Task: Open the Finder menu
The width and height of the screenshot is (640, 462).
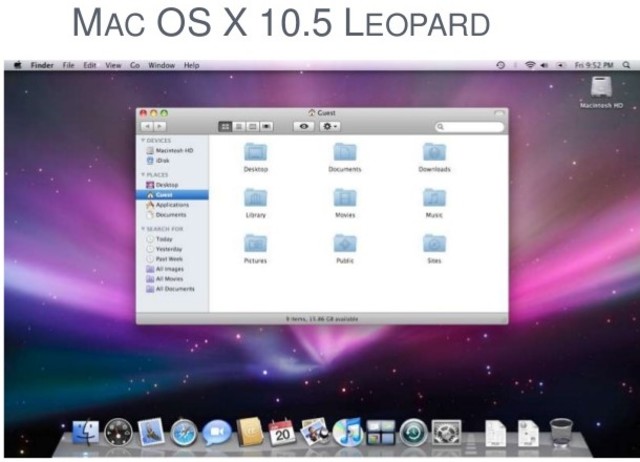Action: tap(42, 65)
